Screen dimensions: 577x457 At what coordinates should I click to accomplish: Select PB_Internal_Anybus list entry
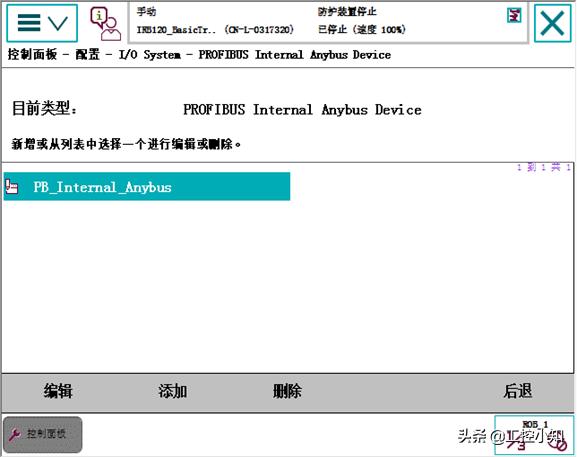pyautogui.click(x=147, y=187)
